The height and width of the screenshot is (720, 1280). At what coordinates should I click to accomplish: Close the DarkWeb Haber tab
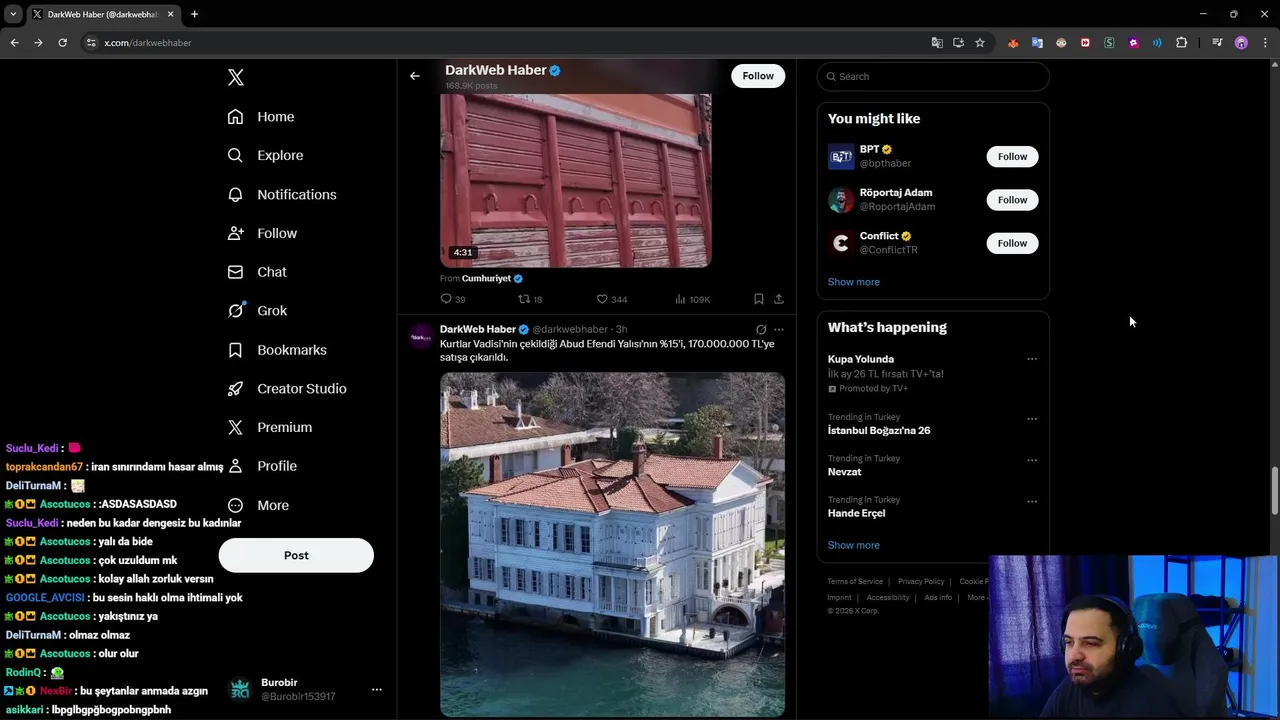click(171, 14)
